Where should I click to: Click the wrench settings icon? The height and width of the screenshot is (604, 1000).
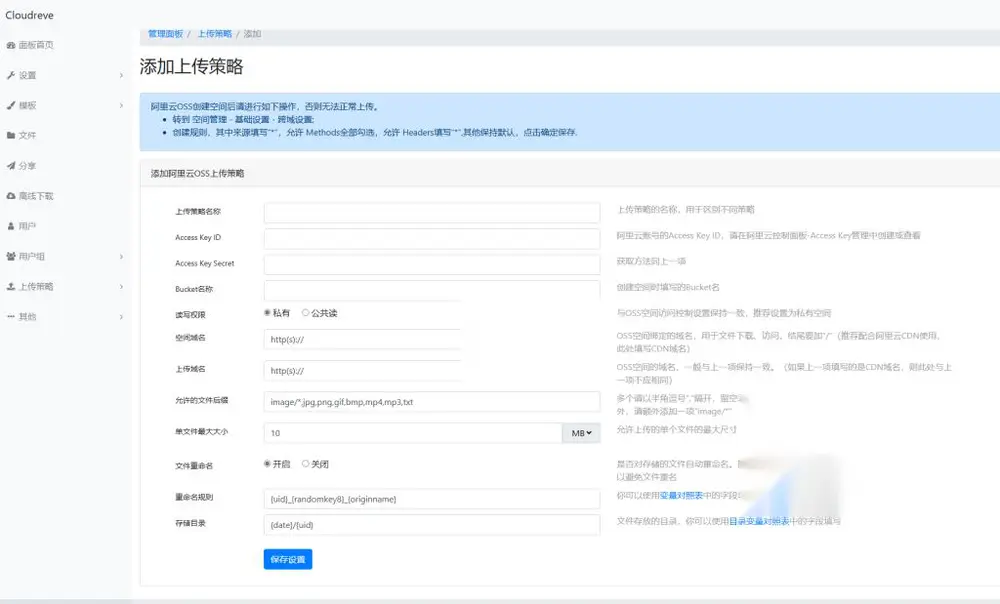11,75
